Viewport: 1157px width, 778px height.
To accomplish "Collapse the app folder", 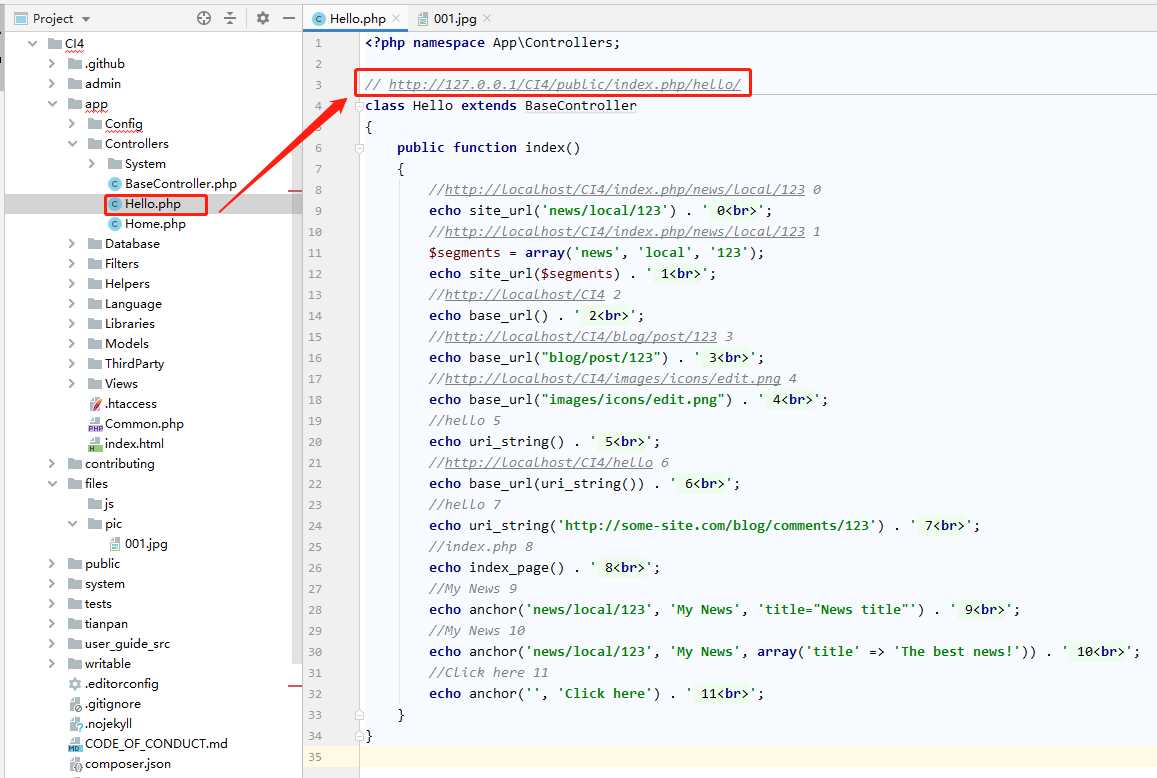I will click(52, 103).
